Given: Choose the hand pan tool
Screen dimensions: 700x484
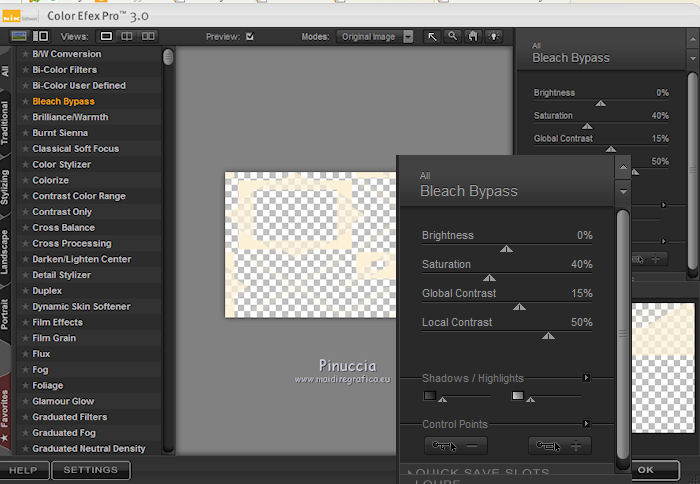Looking at the screenshot, I should pos(474,37).
